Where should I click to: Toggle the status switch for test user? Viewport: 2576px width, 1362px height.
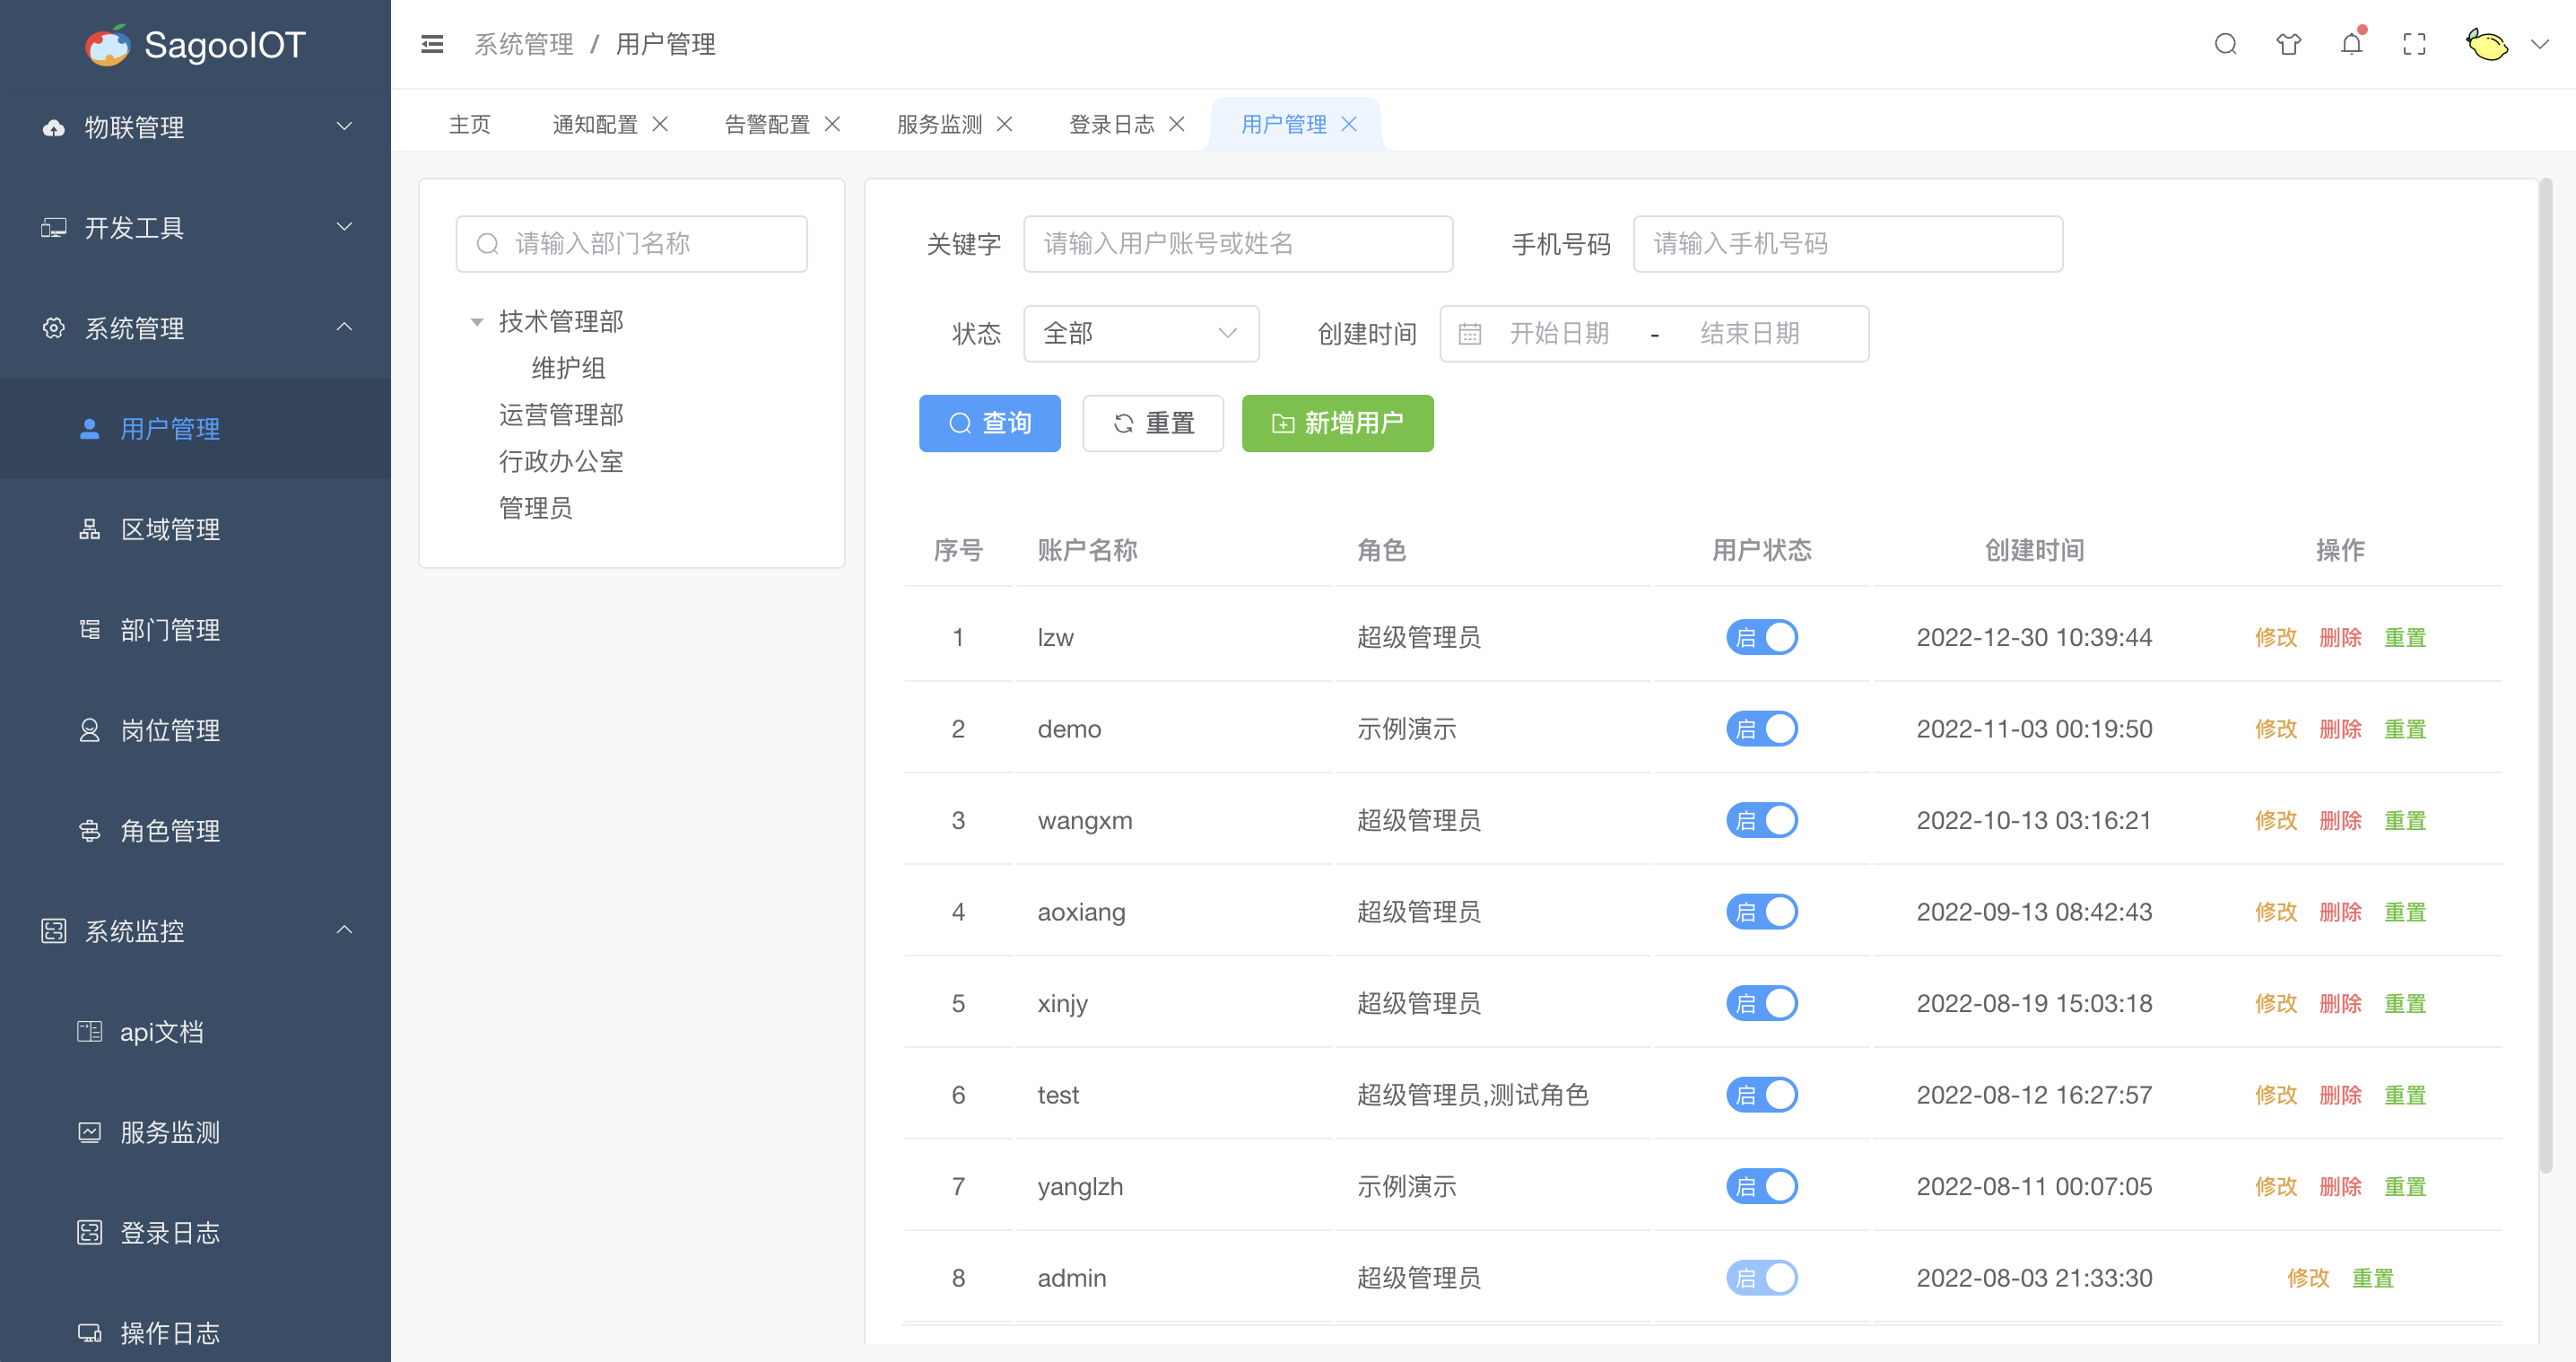pyautogui.click(x=1762, y=1095)
